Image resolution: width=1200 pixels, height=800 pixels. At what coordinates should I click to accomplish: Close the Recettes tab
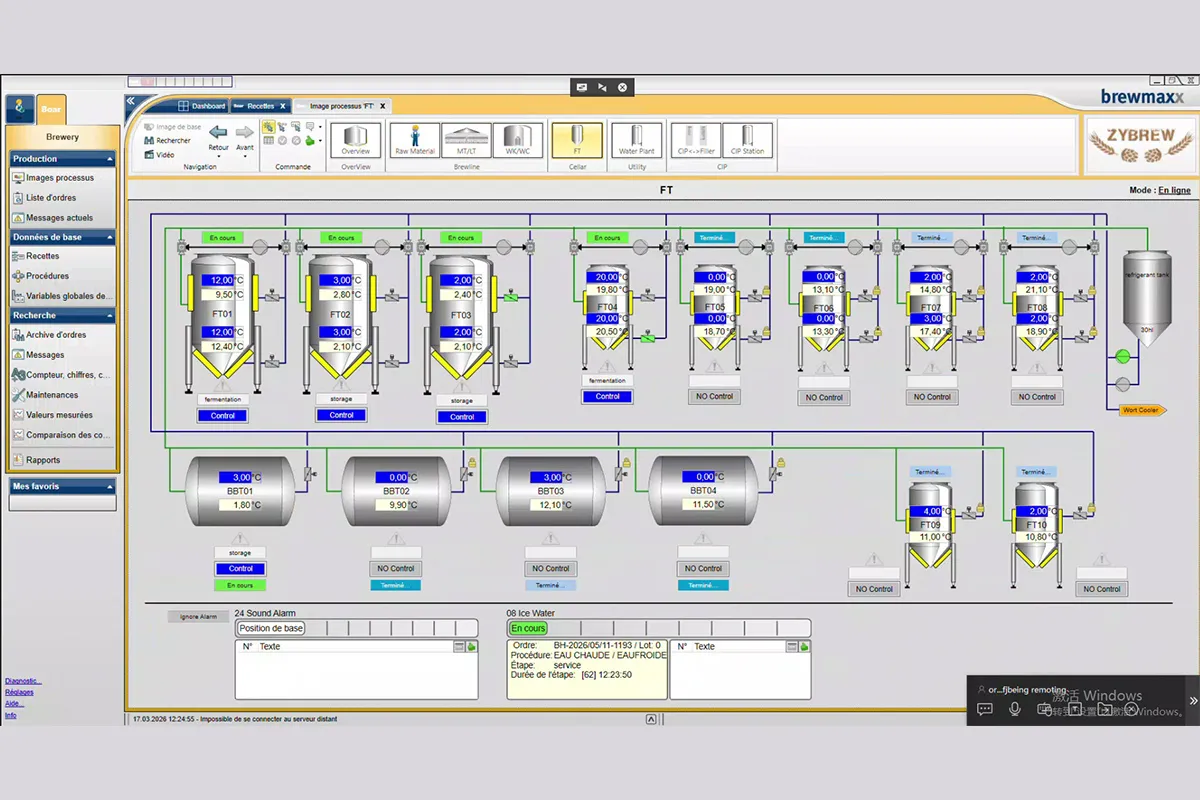coord(283,106)
